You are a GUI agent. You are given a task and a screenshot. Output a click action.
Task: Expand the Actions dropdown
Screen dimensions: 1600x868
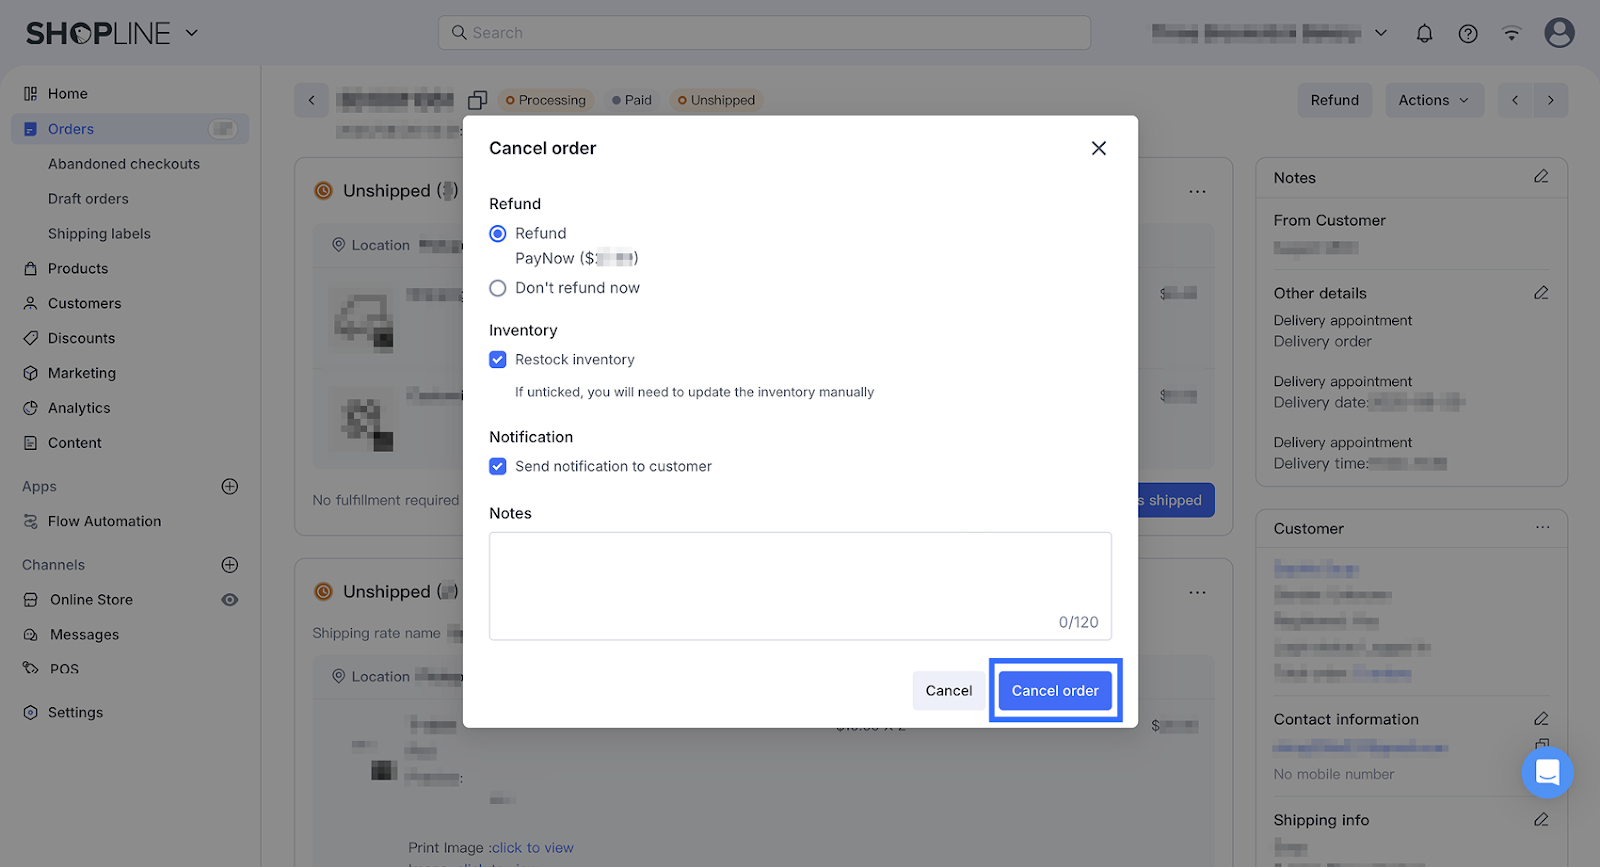(1433, 100)
